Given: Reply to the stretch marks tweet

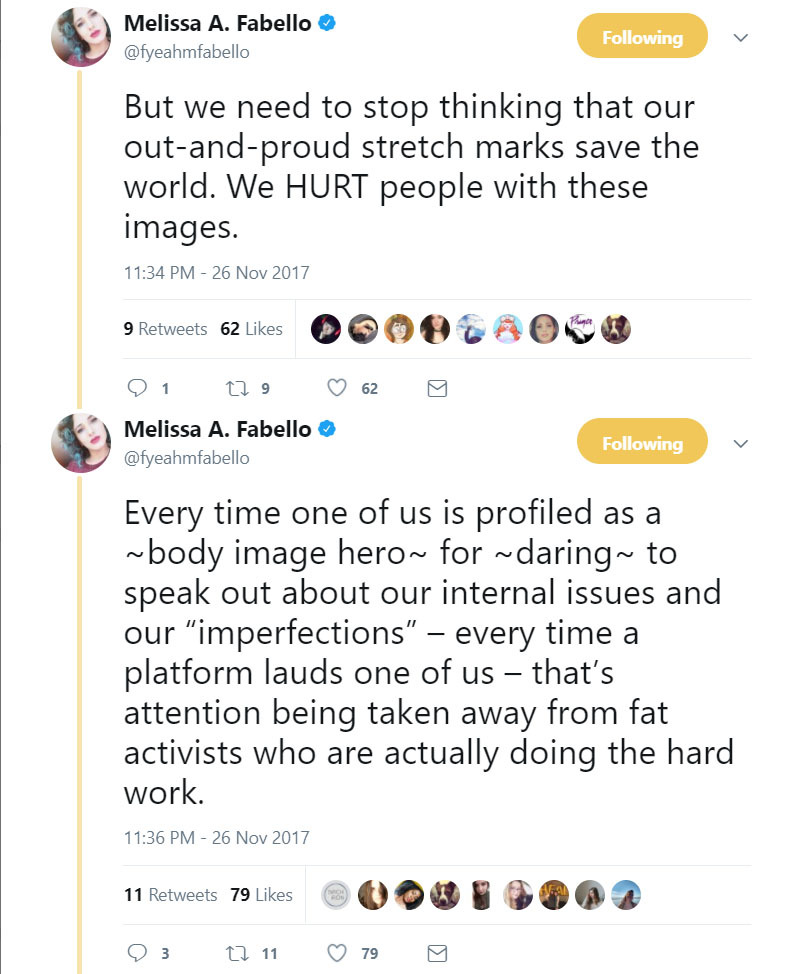Looking at the screenshot, I should 138,389.
